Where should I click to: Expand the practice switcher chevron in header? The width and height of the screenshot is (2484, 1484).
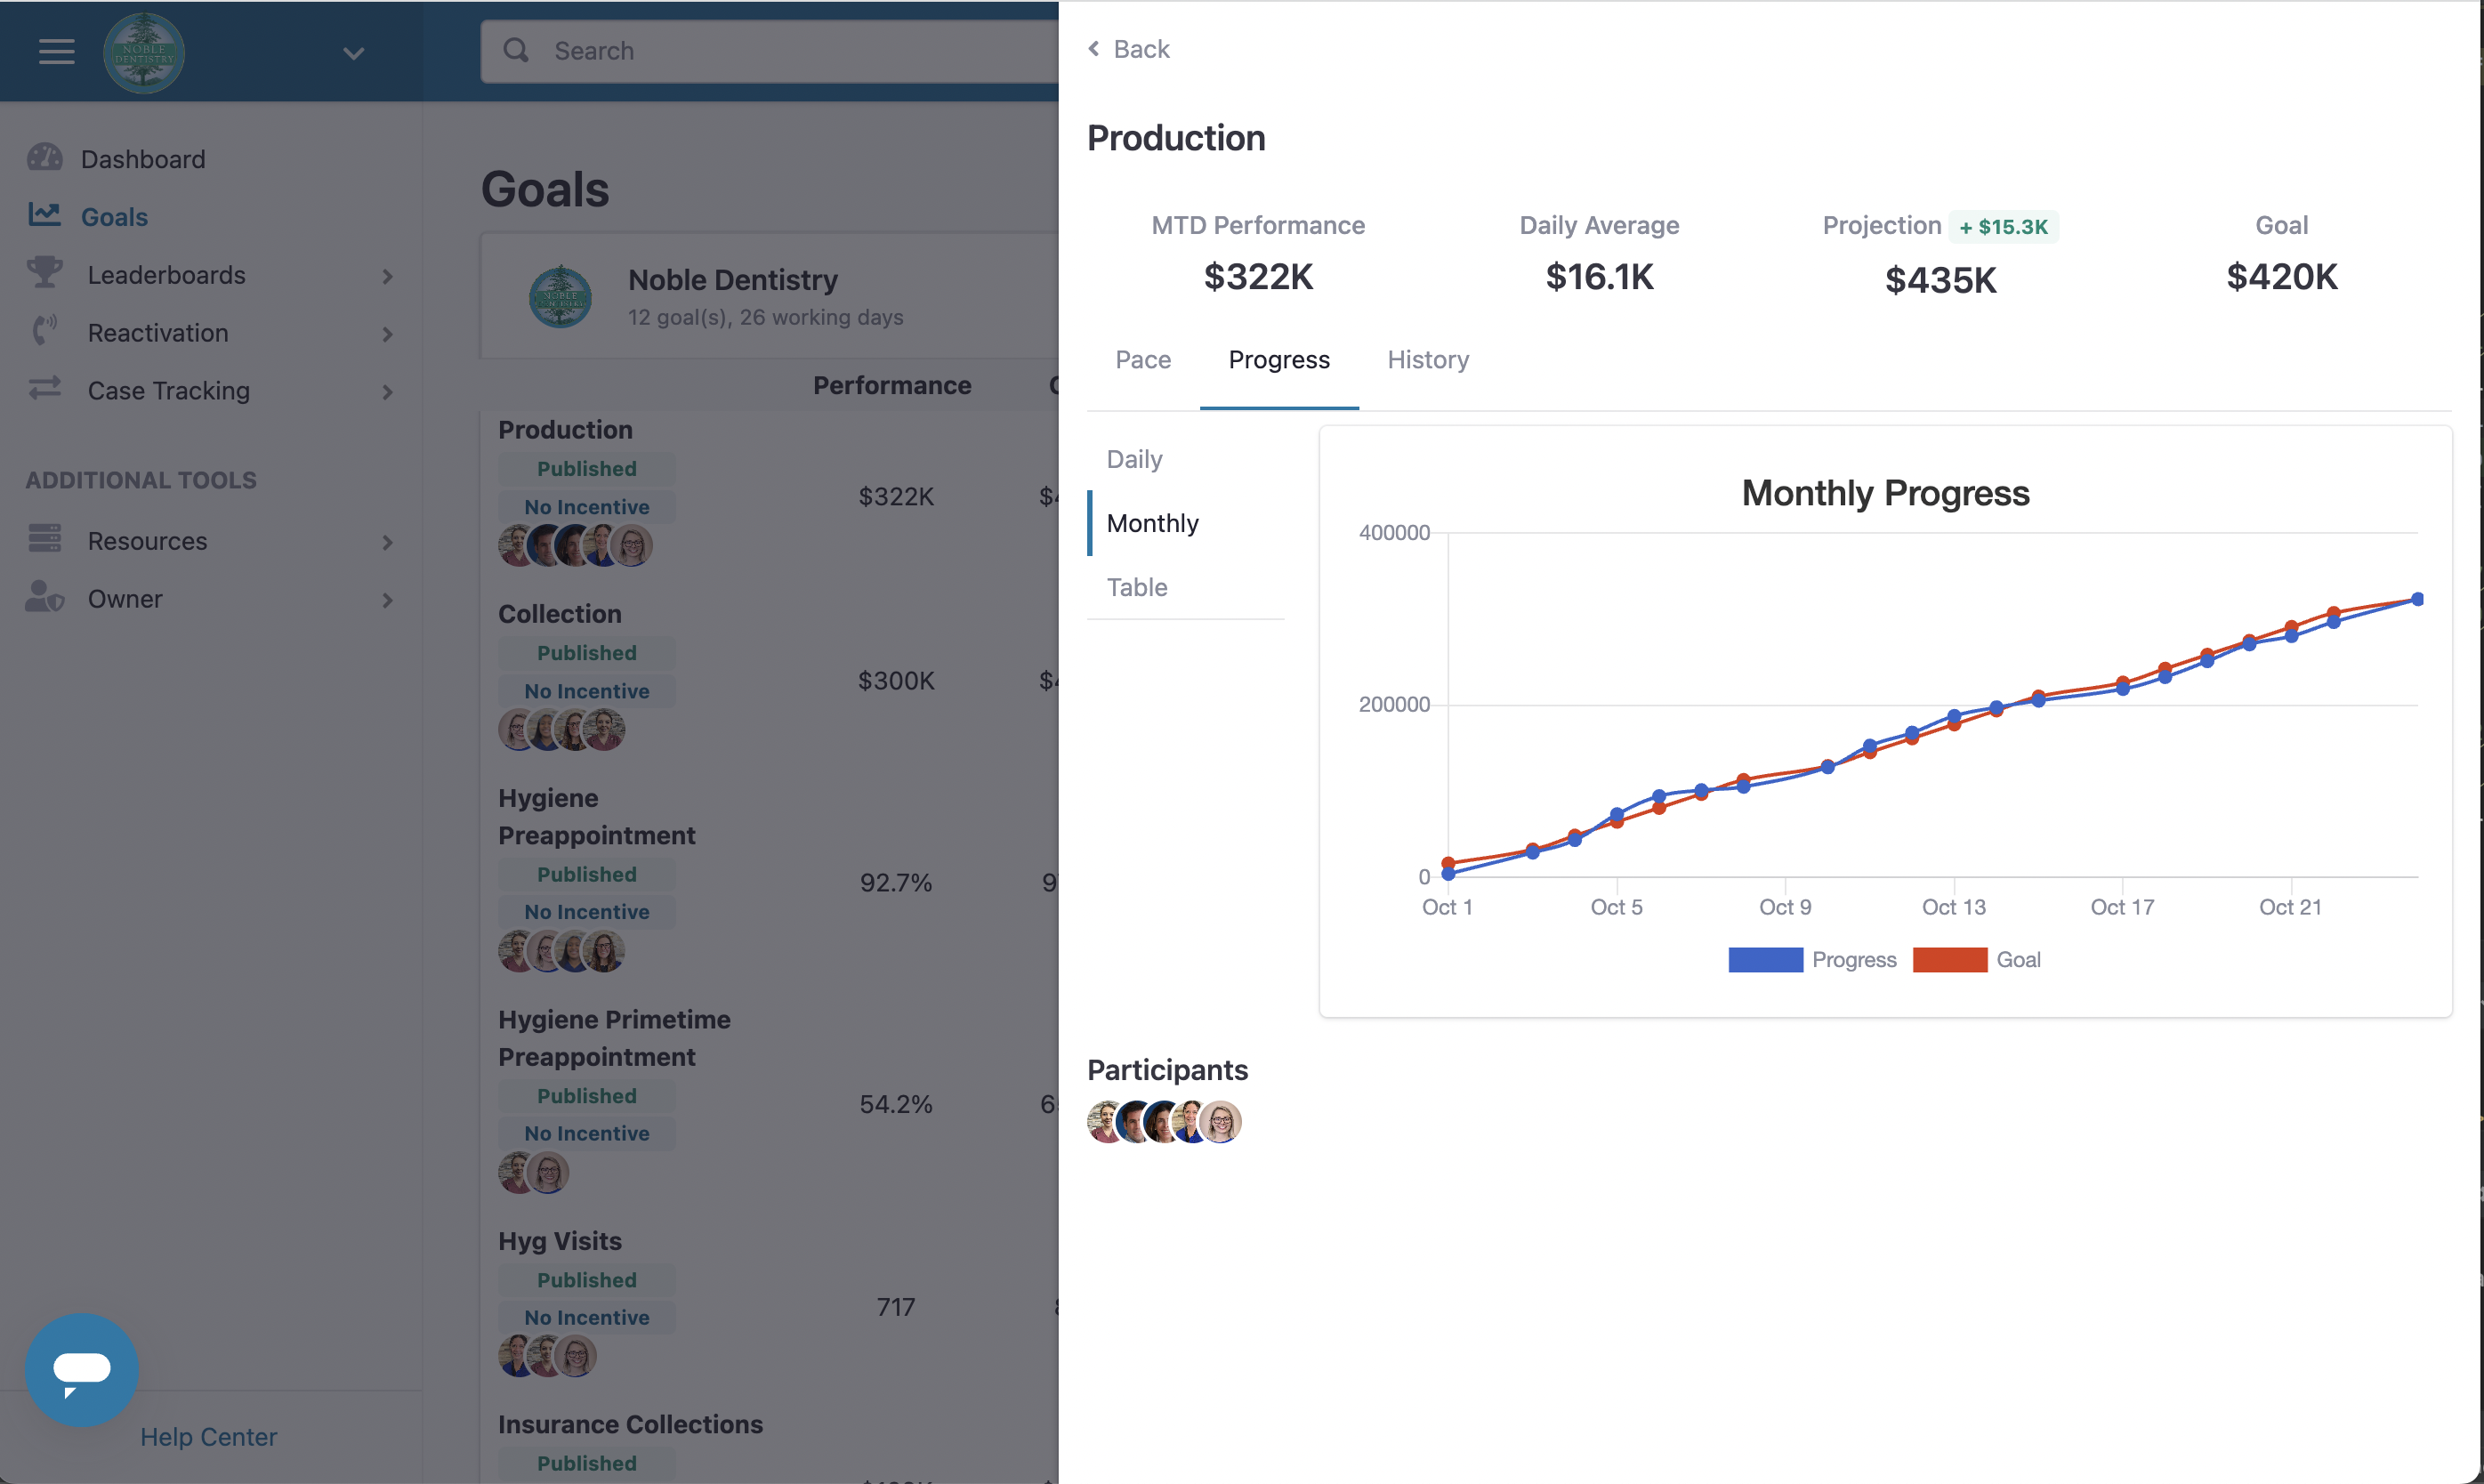tap(353, 53)
